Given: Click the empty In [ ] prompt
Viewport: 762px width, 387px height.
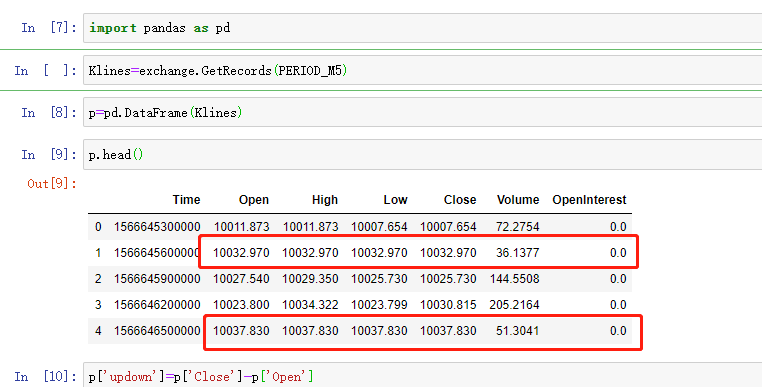Looking at the screenshot, I should (x=45, y=71).
